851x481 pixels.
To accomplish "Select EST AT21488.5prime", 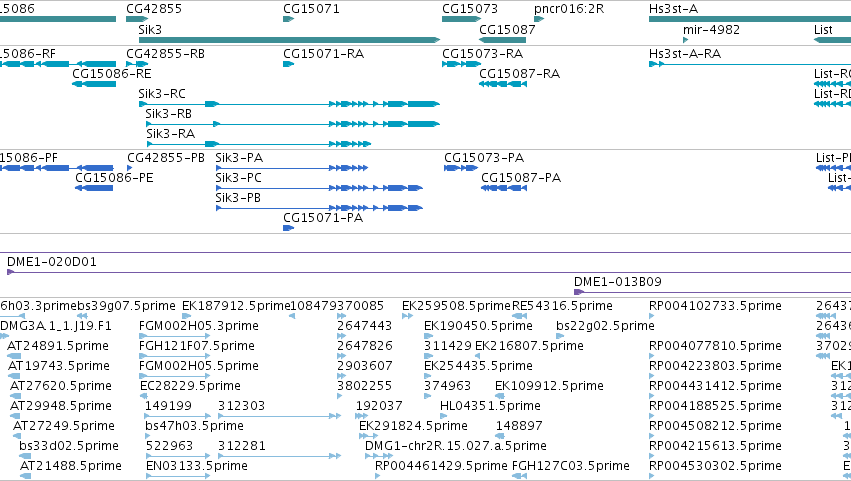I will click(x=71, y=466).
